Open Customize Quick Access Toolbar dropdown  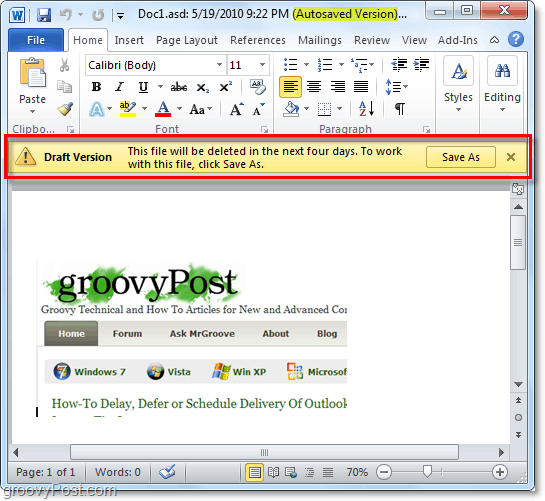(121, 15)
